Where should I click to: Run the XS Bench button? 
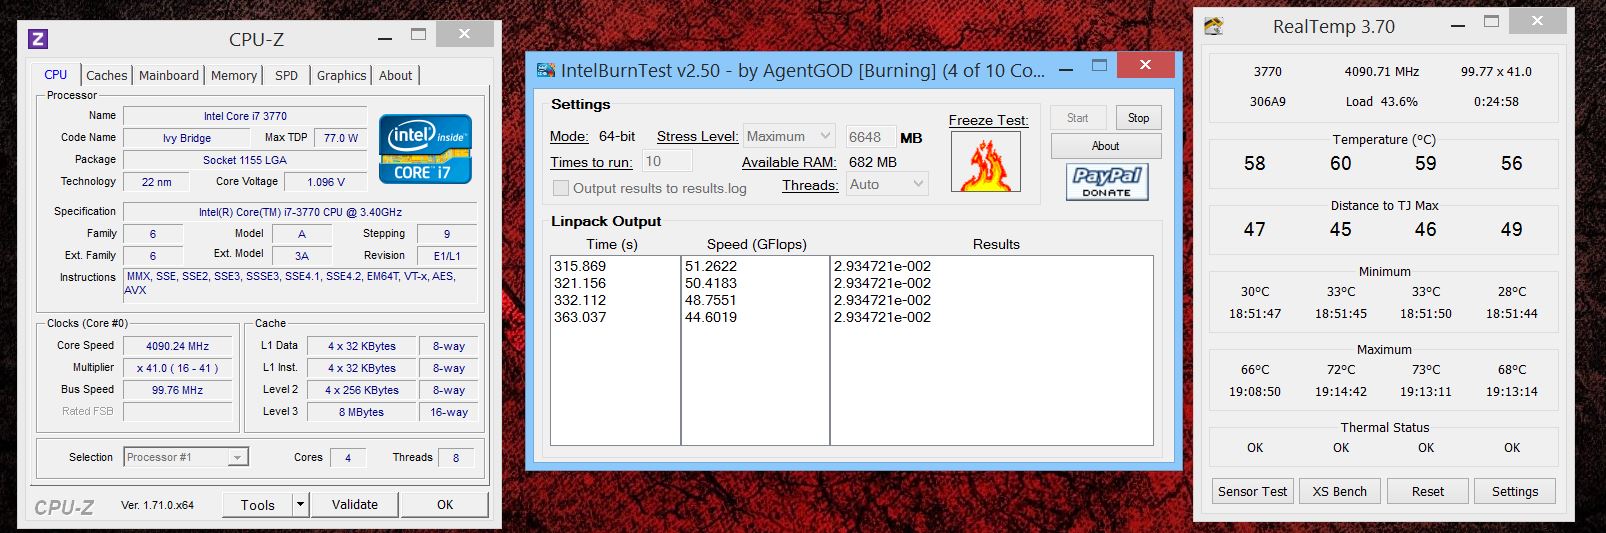coord(1340,491)
